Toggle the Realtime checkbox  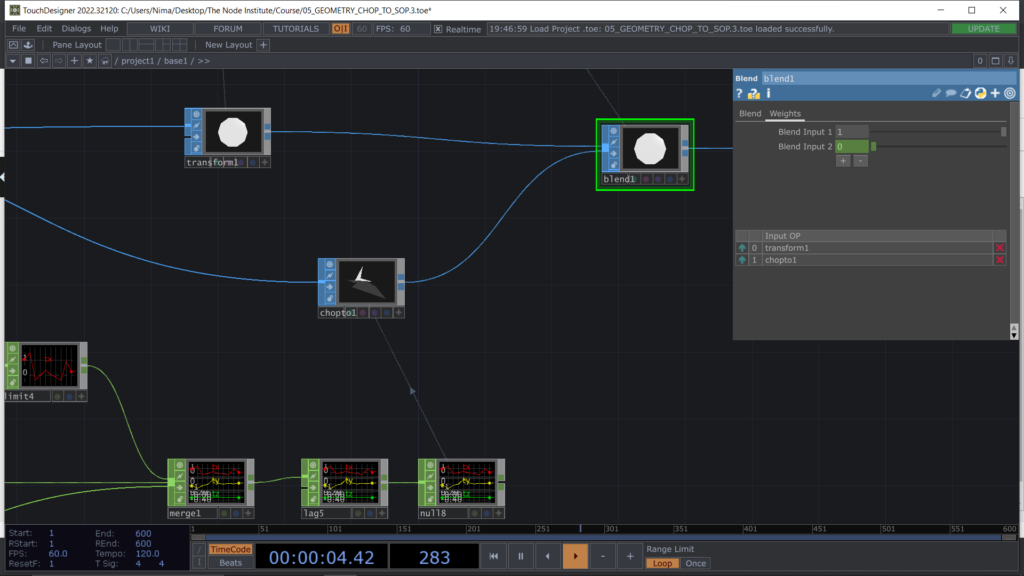pos(438,29)
